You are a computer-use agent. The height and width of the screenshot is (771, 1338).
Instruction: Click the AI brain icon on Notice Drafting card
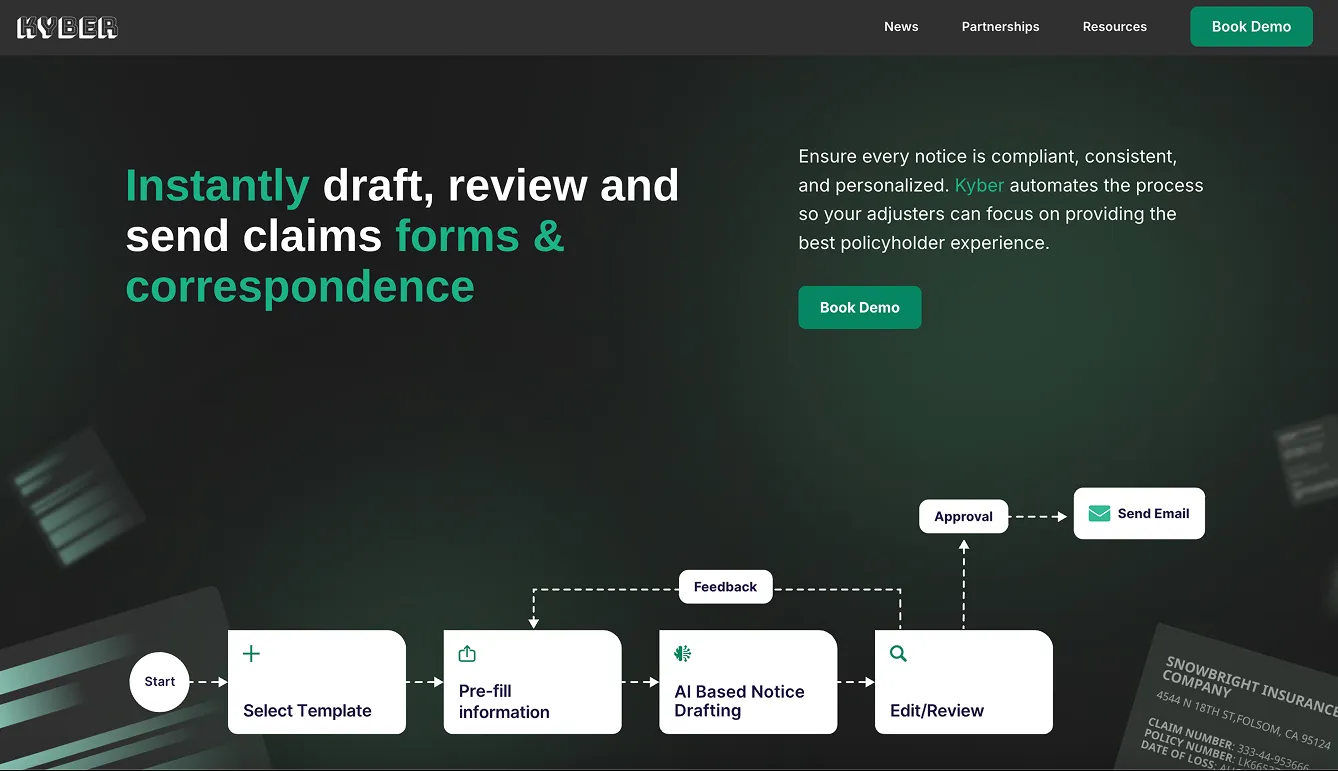(683, 654)
